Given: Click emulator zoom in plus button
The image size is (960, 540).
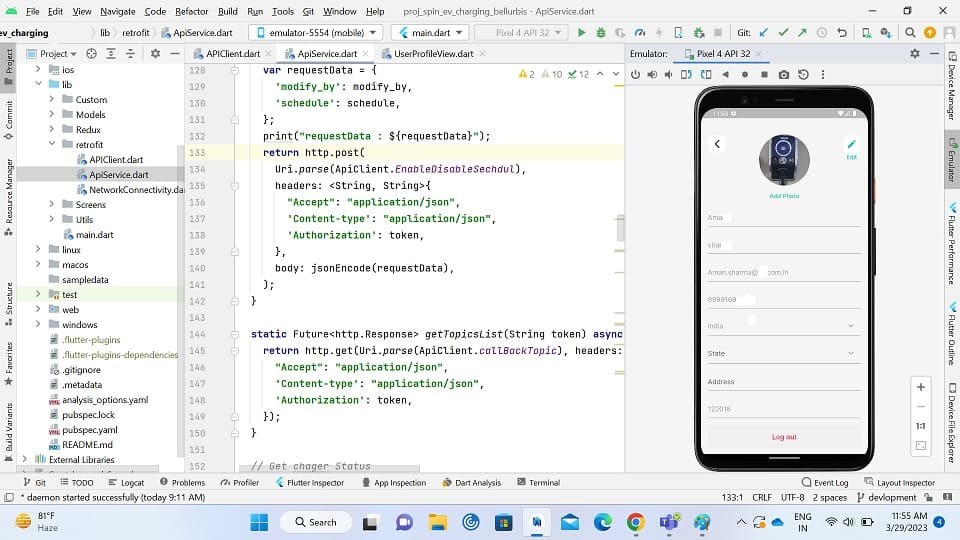Looking at the screenshot, I should point(920,387).
